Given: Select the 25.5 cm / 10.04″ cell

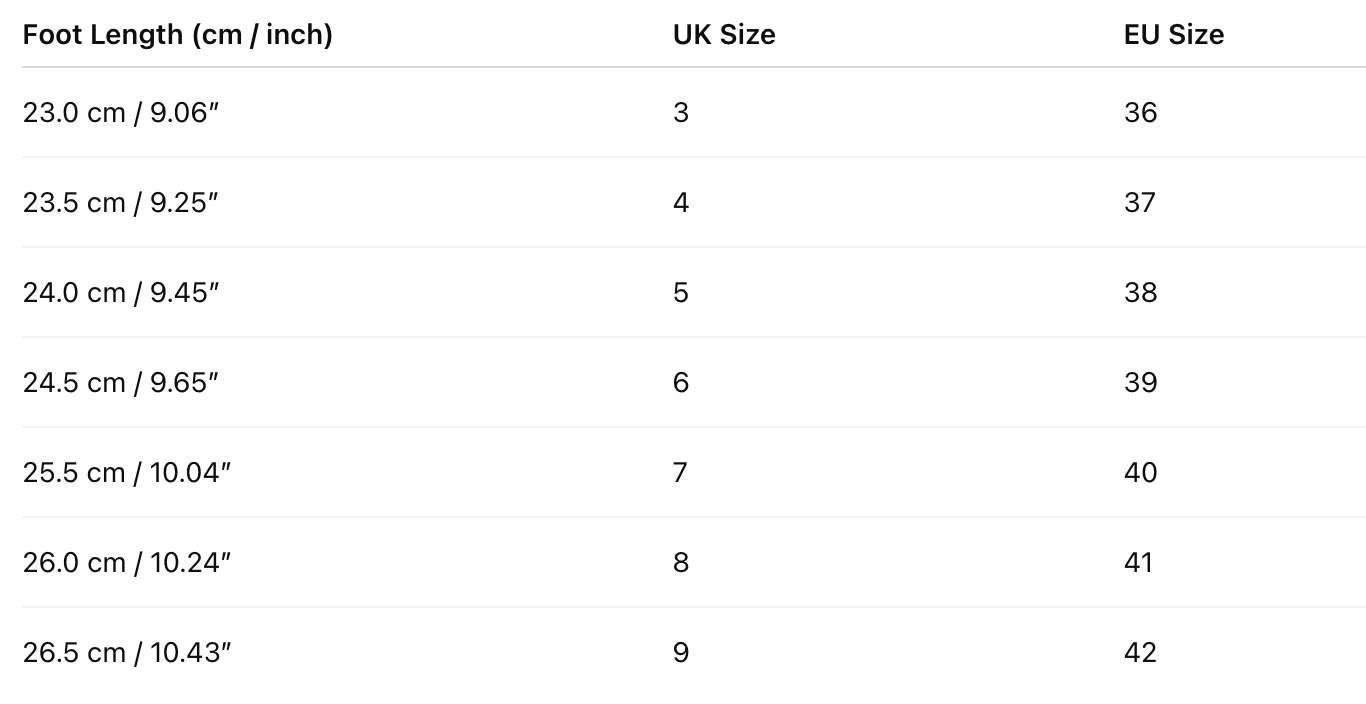Looking at the screenshot, I should click(126, 472).
